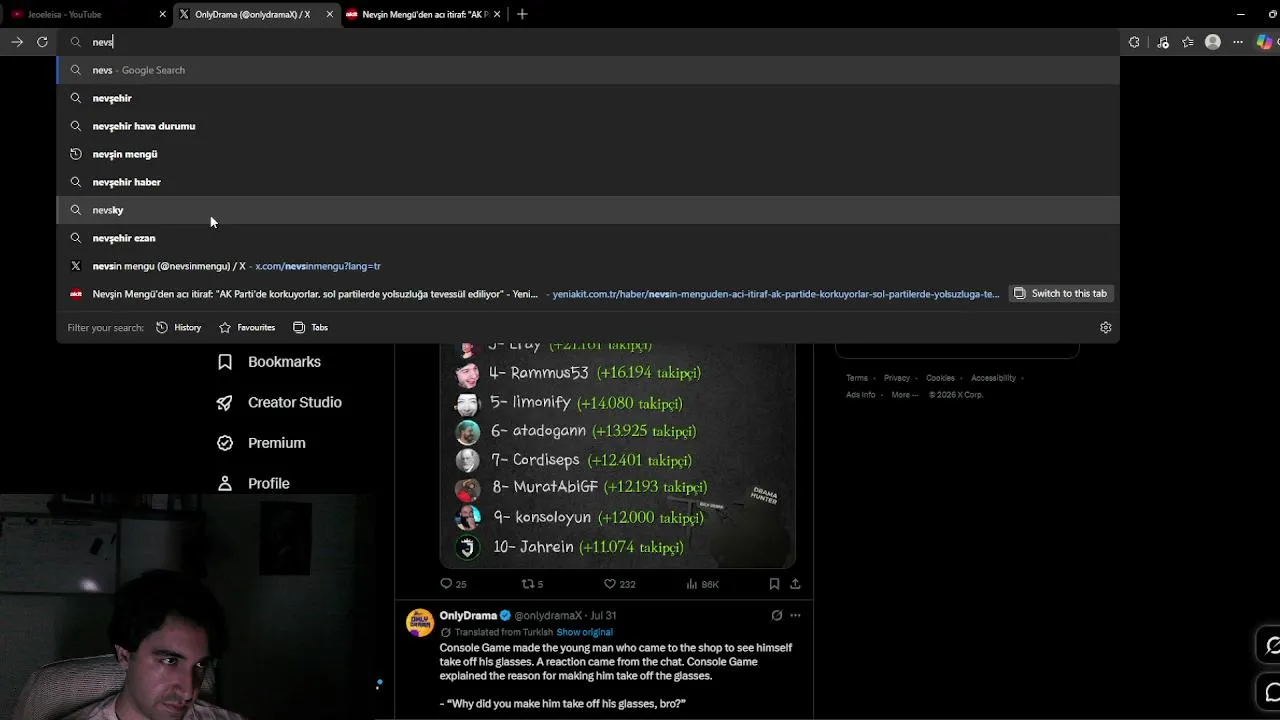Switch to the Jeoeleisa YouTube tab

click(x=88, y=14)
